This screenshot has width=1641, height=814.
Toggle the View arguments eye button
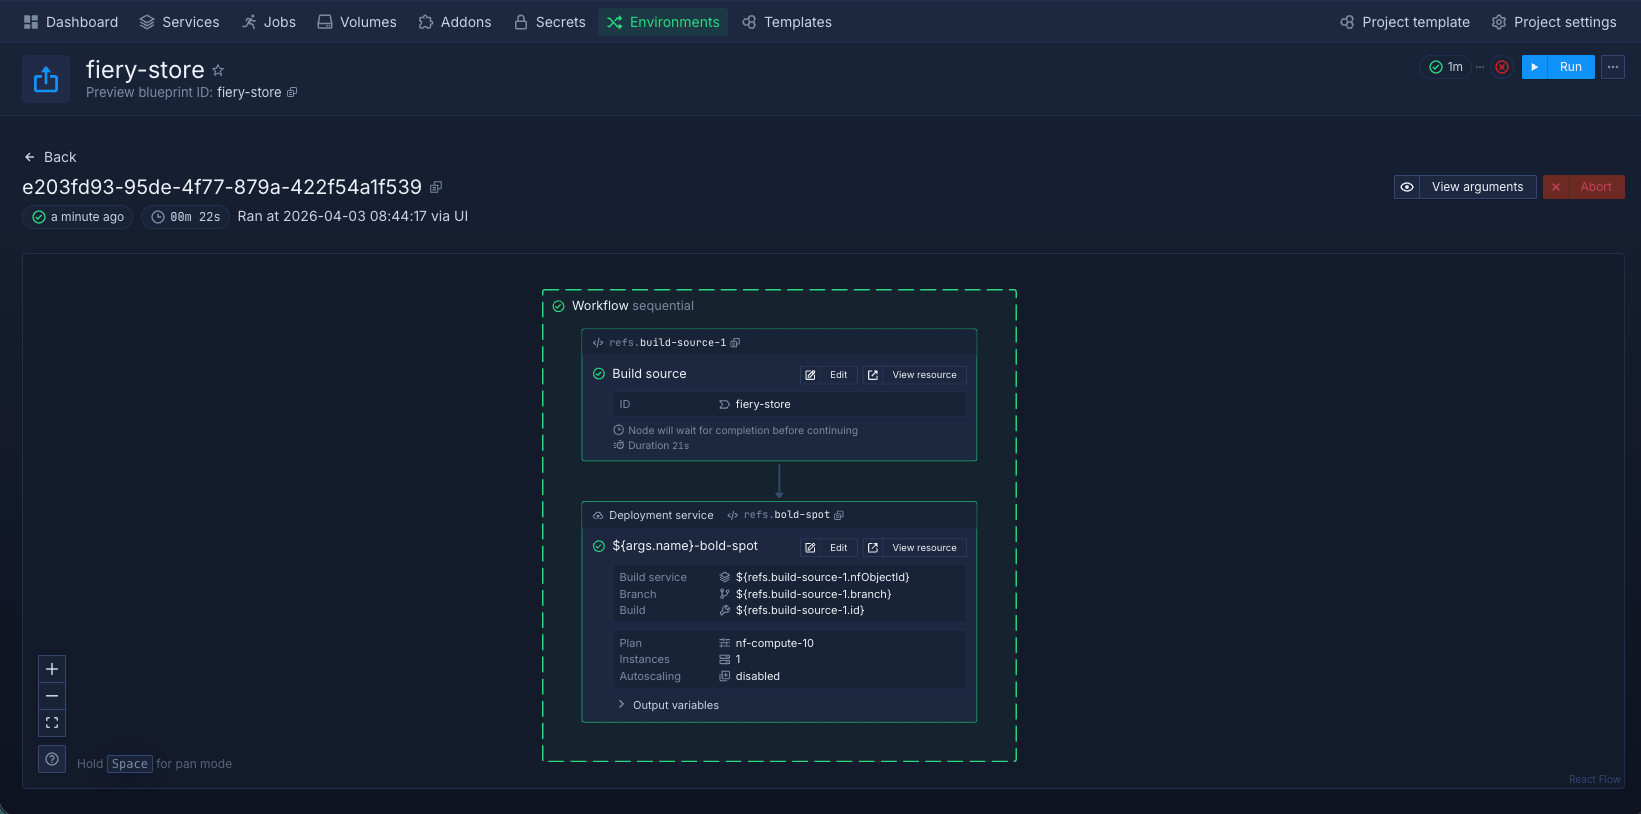[x=1407, y=187]
